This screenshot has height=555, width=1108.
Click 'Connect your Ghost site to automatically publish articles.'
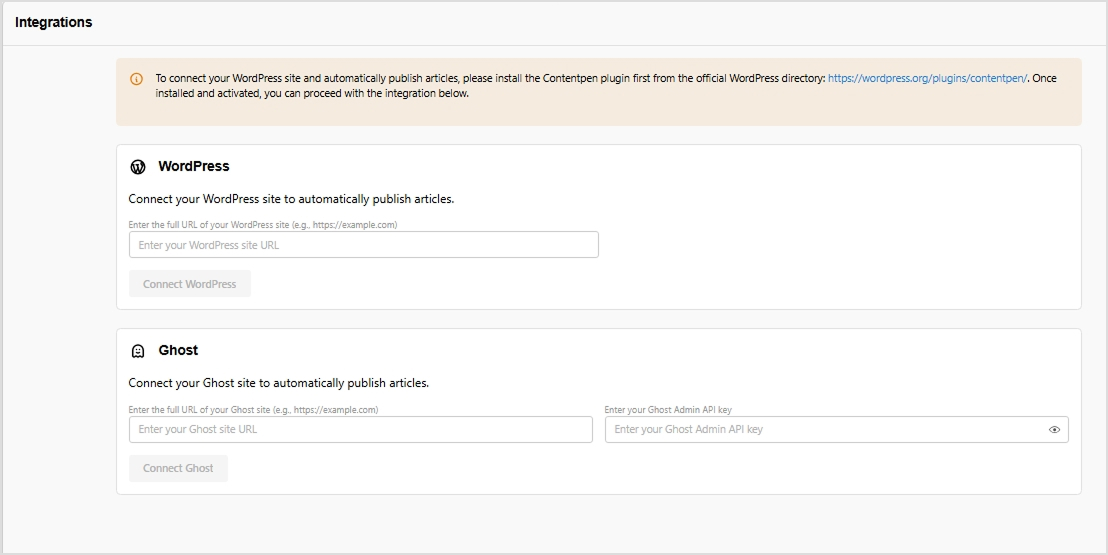(x=278, y=383)
